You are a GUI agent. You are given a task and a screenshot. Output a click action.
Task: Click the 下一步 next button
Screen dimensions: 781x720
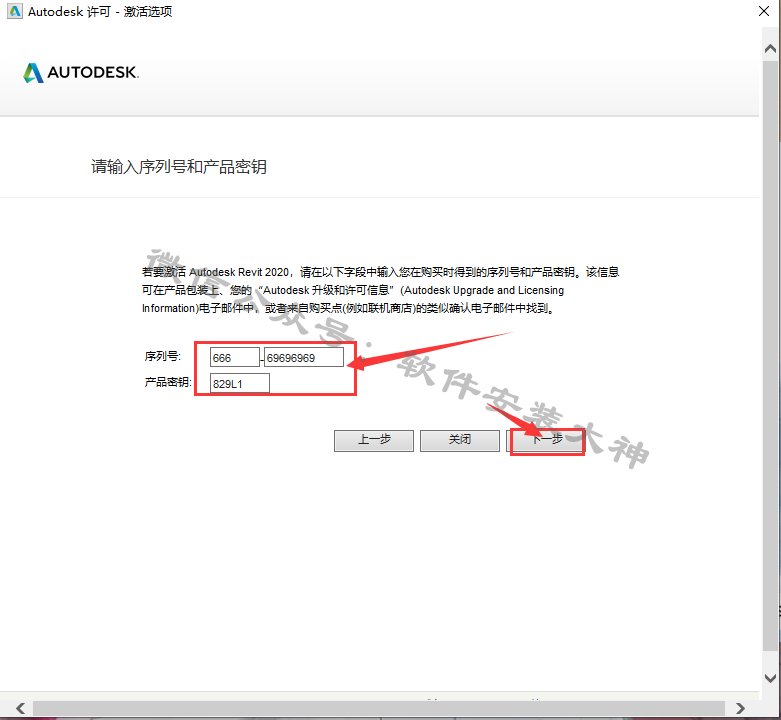click(x=546, y=441)
